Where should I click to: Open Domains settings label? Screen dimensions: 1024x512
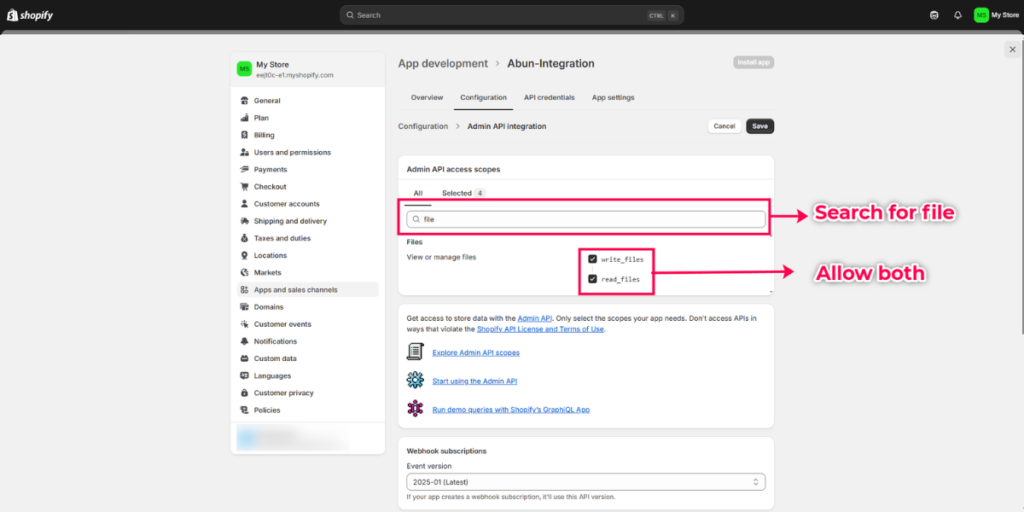268,307
